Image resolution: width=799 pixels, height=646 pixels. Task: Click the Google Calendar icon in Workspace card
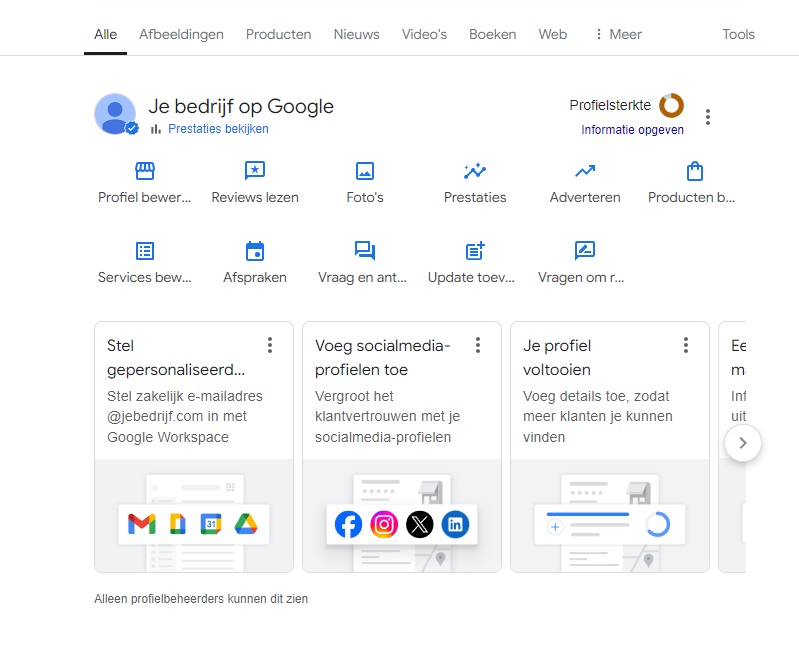211,524
